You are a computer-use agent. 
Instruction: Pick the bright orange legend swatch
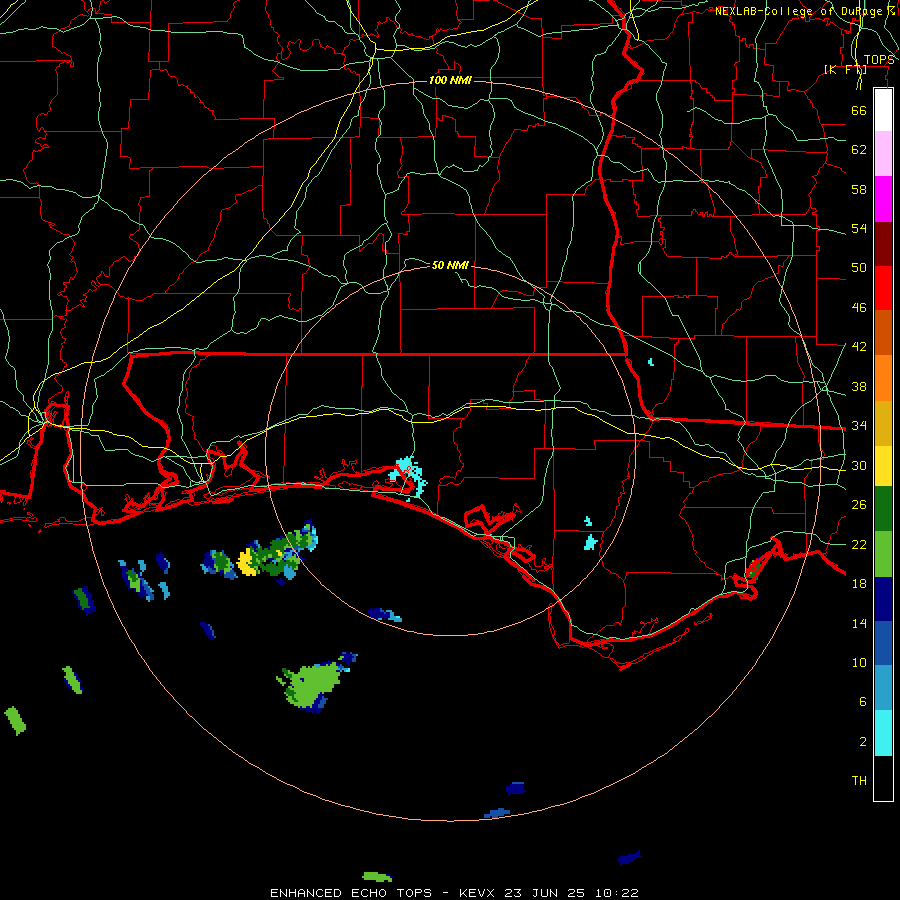click(x=883, y=378)
